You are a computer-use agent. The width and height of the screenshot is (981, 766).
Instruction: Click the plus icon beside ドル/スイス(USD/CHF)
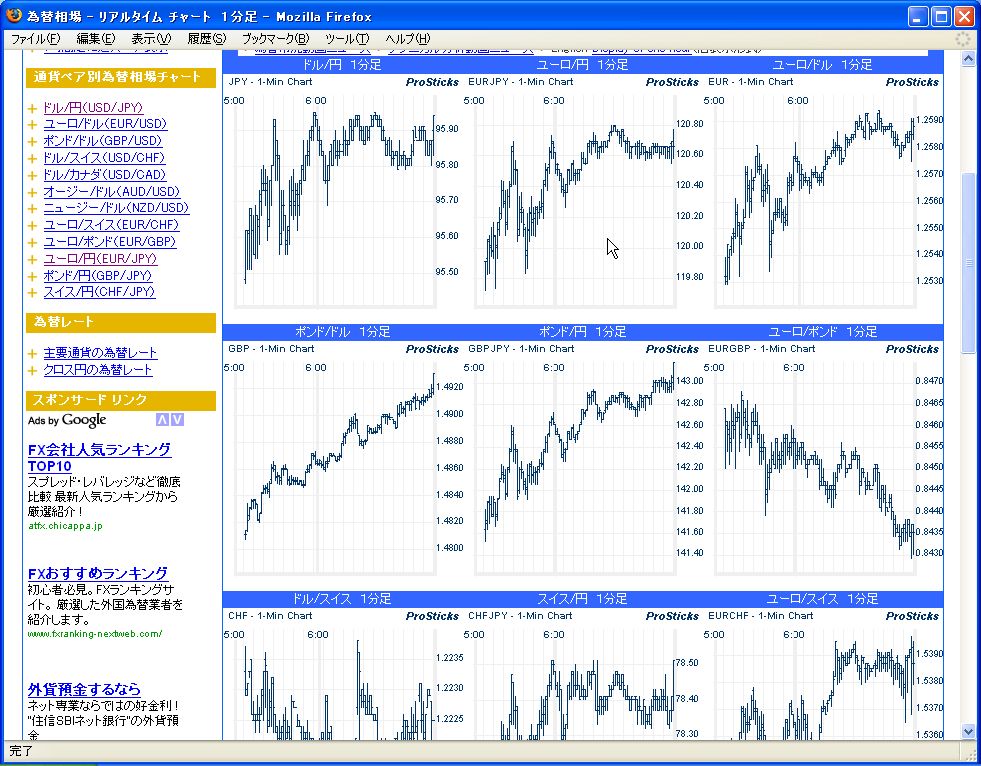pyautogui.click(x=33, y=159)
